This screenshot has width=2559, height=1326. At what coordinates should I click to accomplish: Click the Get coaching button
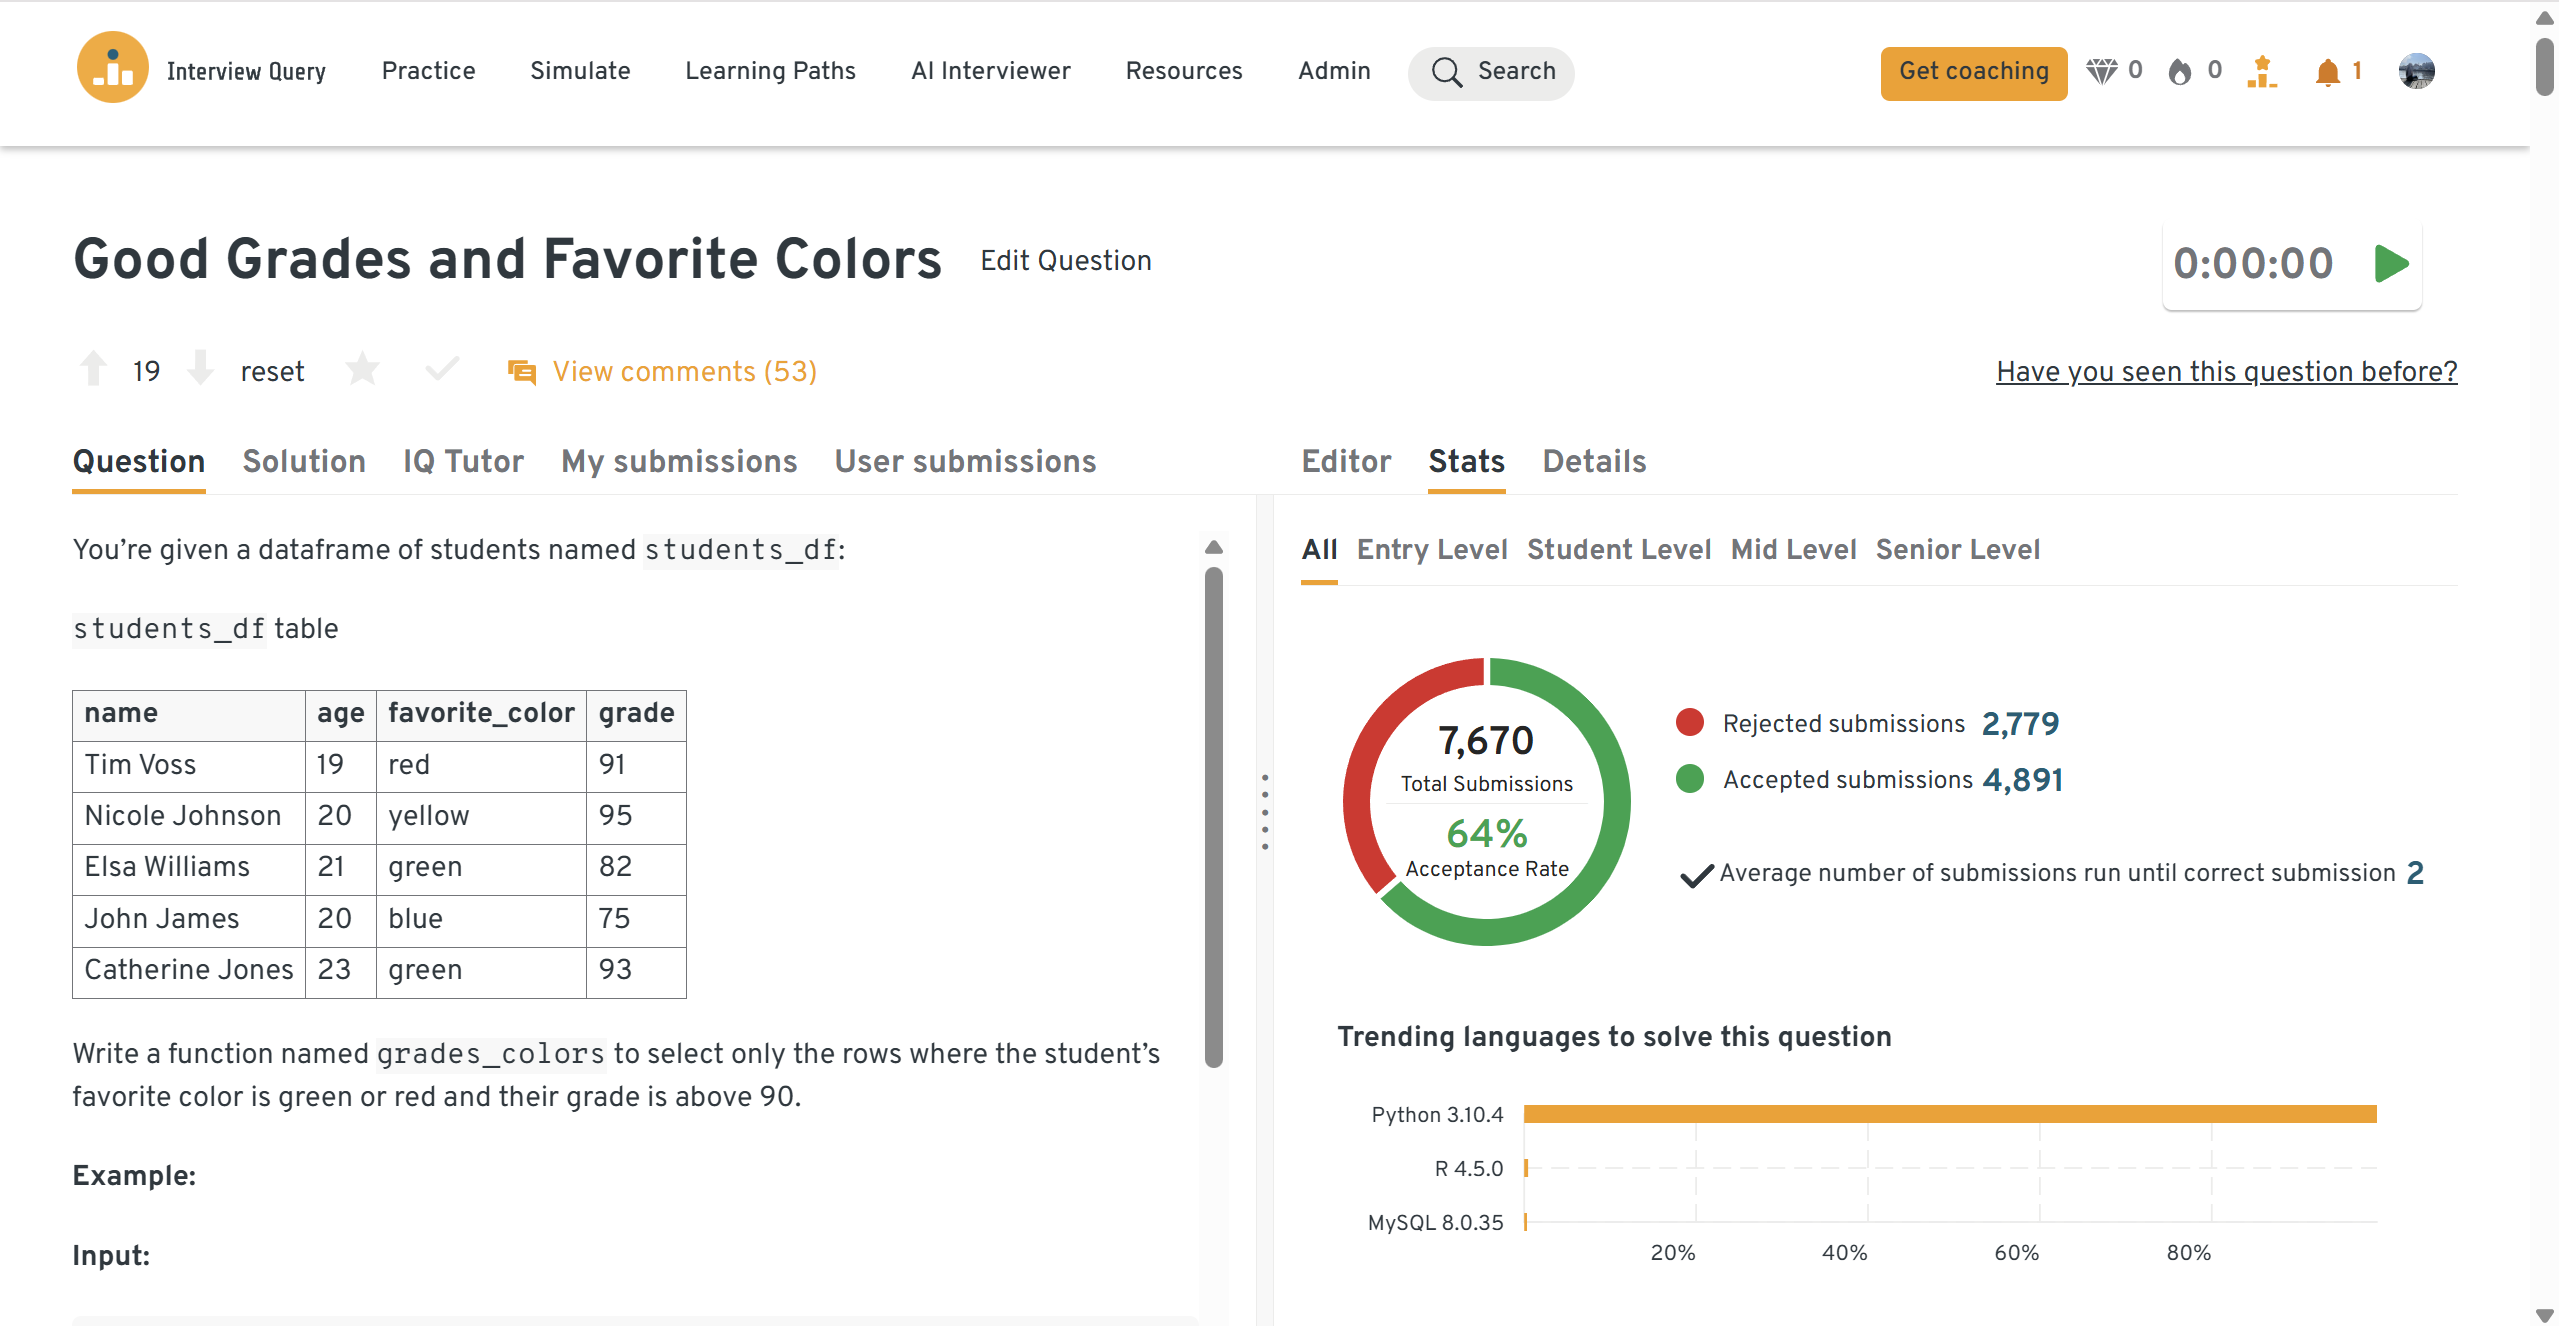pyautogui.click(x=1973, y=72)
